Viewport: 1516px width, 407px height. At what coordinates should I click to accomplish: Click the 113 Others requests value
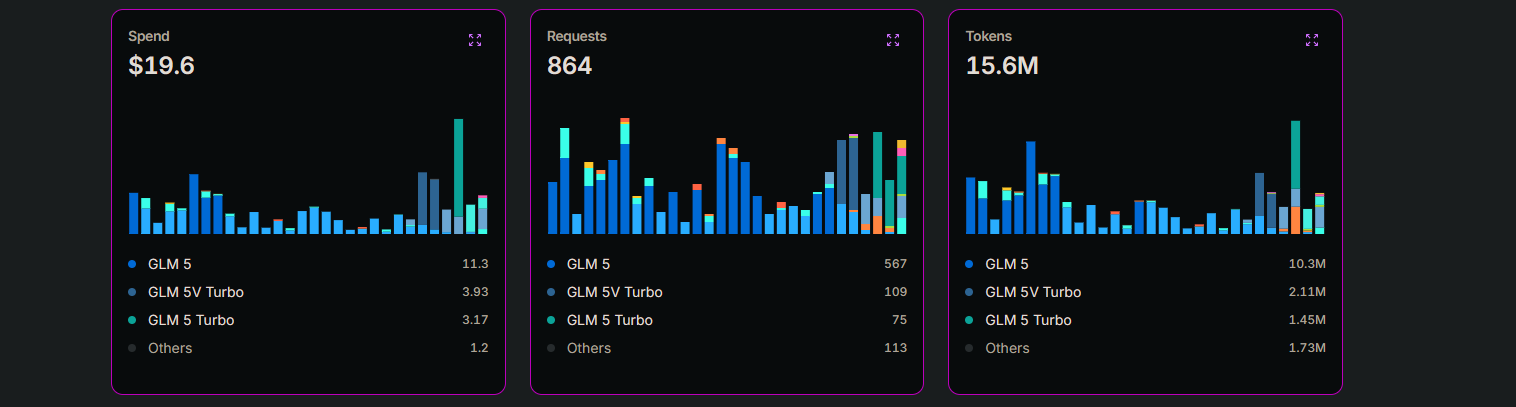coord(896,348)
